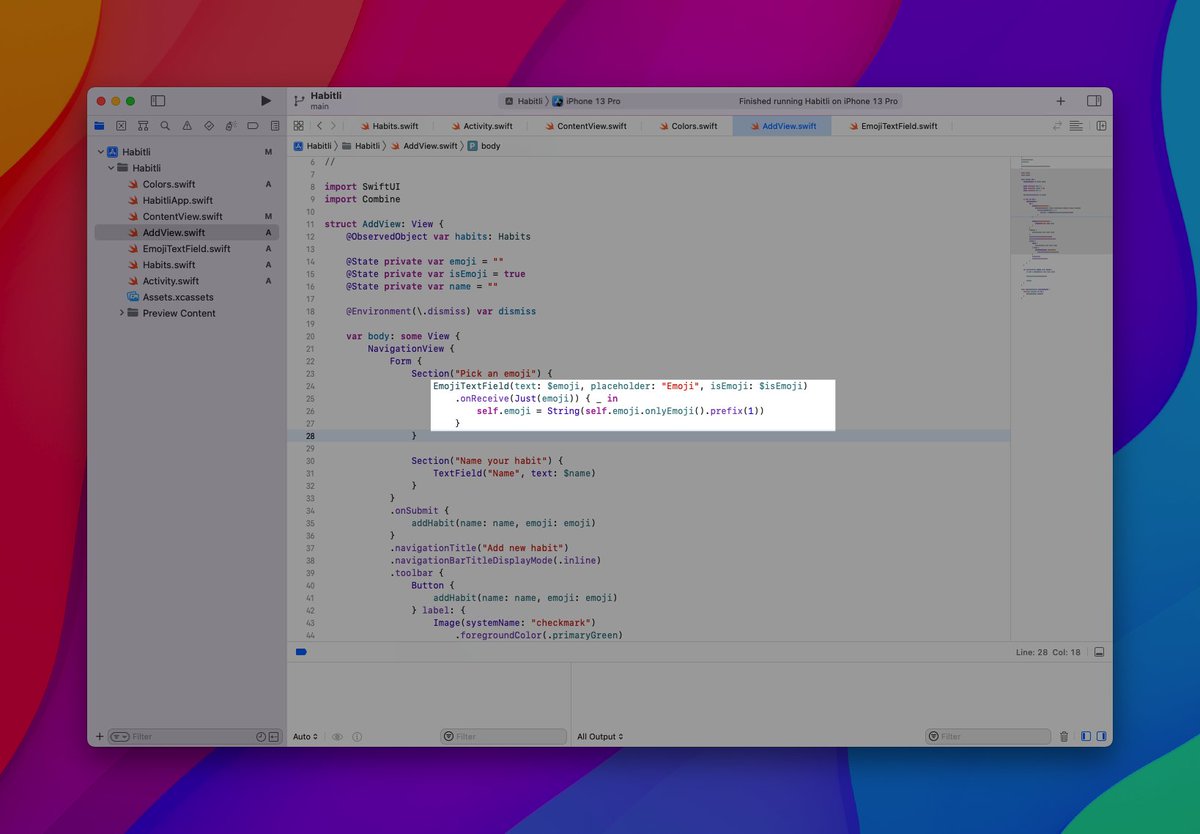Viewport: 1200px width, 834px height.
Task: Open the All Output dropdown
Action: click(x=600, y=737)
